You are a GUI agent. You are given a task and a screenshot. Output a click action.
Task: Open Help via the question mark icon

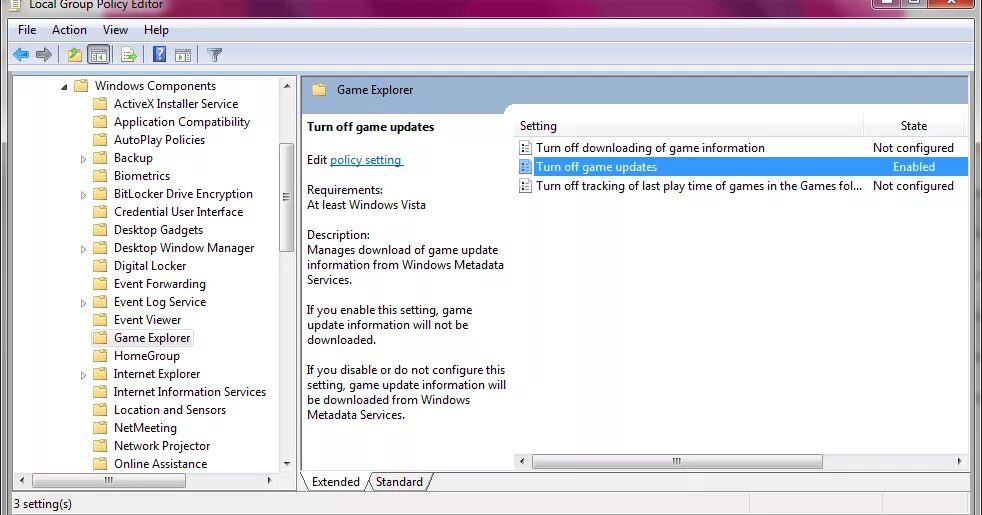pyautogui.click(x=160, y=55)
